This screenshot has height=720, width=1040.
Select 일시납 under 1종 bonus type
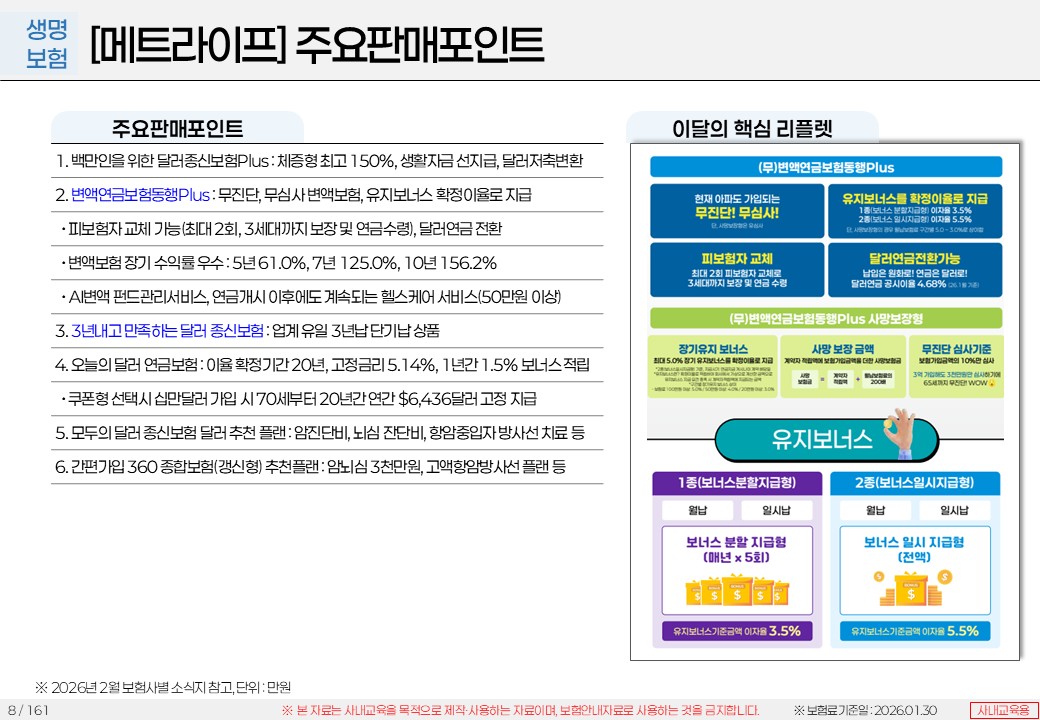click(774, 510)
